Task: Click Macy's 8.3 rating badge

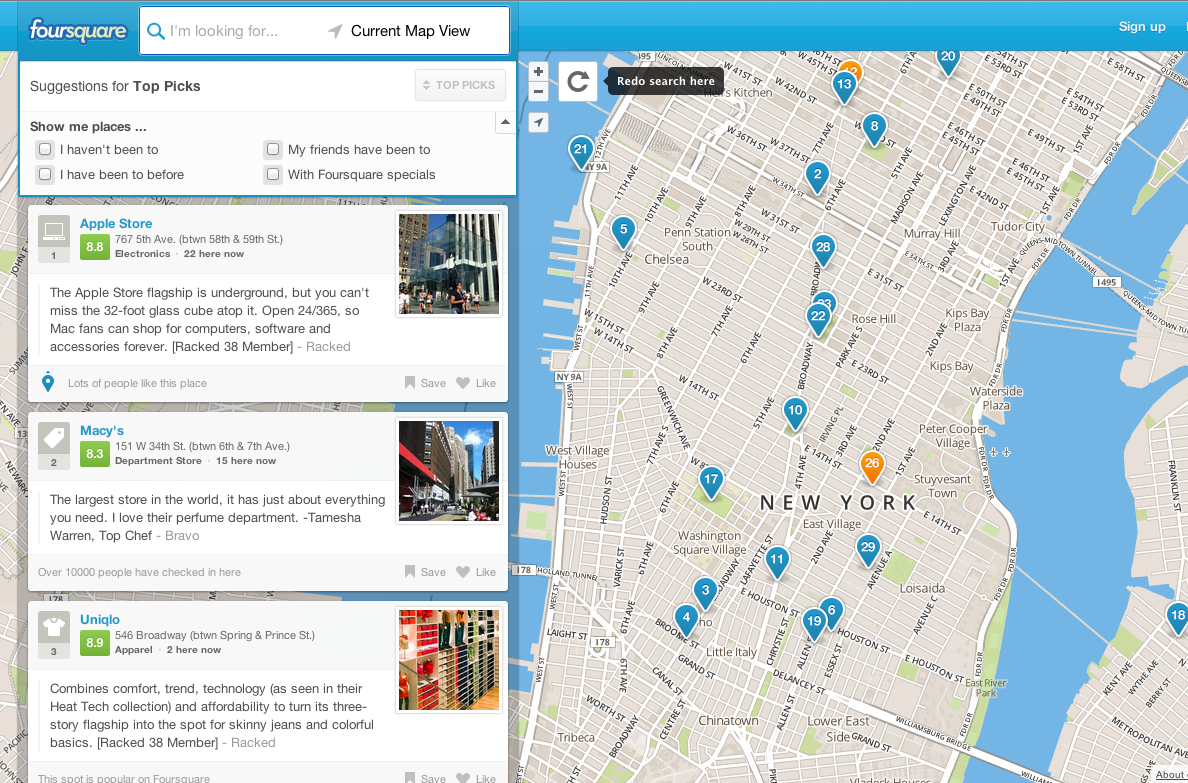Action: click(x=95, y=454)
